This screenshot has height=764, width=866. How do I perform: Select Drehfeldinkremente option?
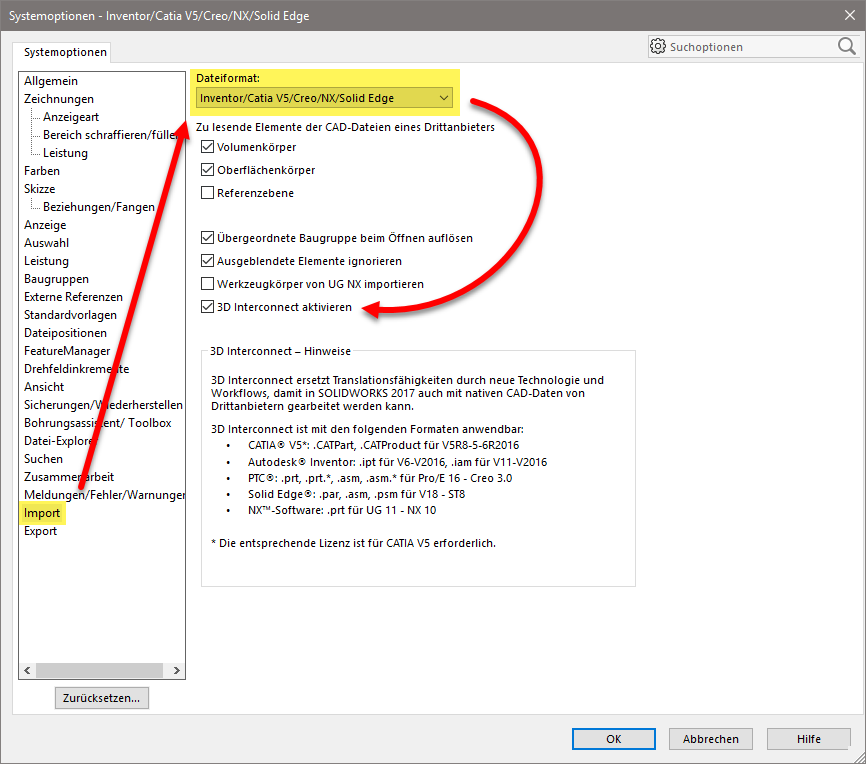76,369
